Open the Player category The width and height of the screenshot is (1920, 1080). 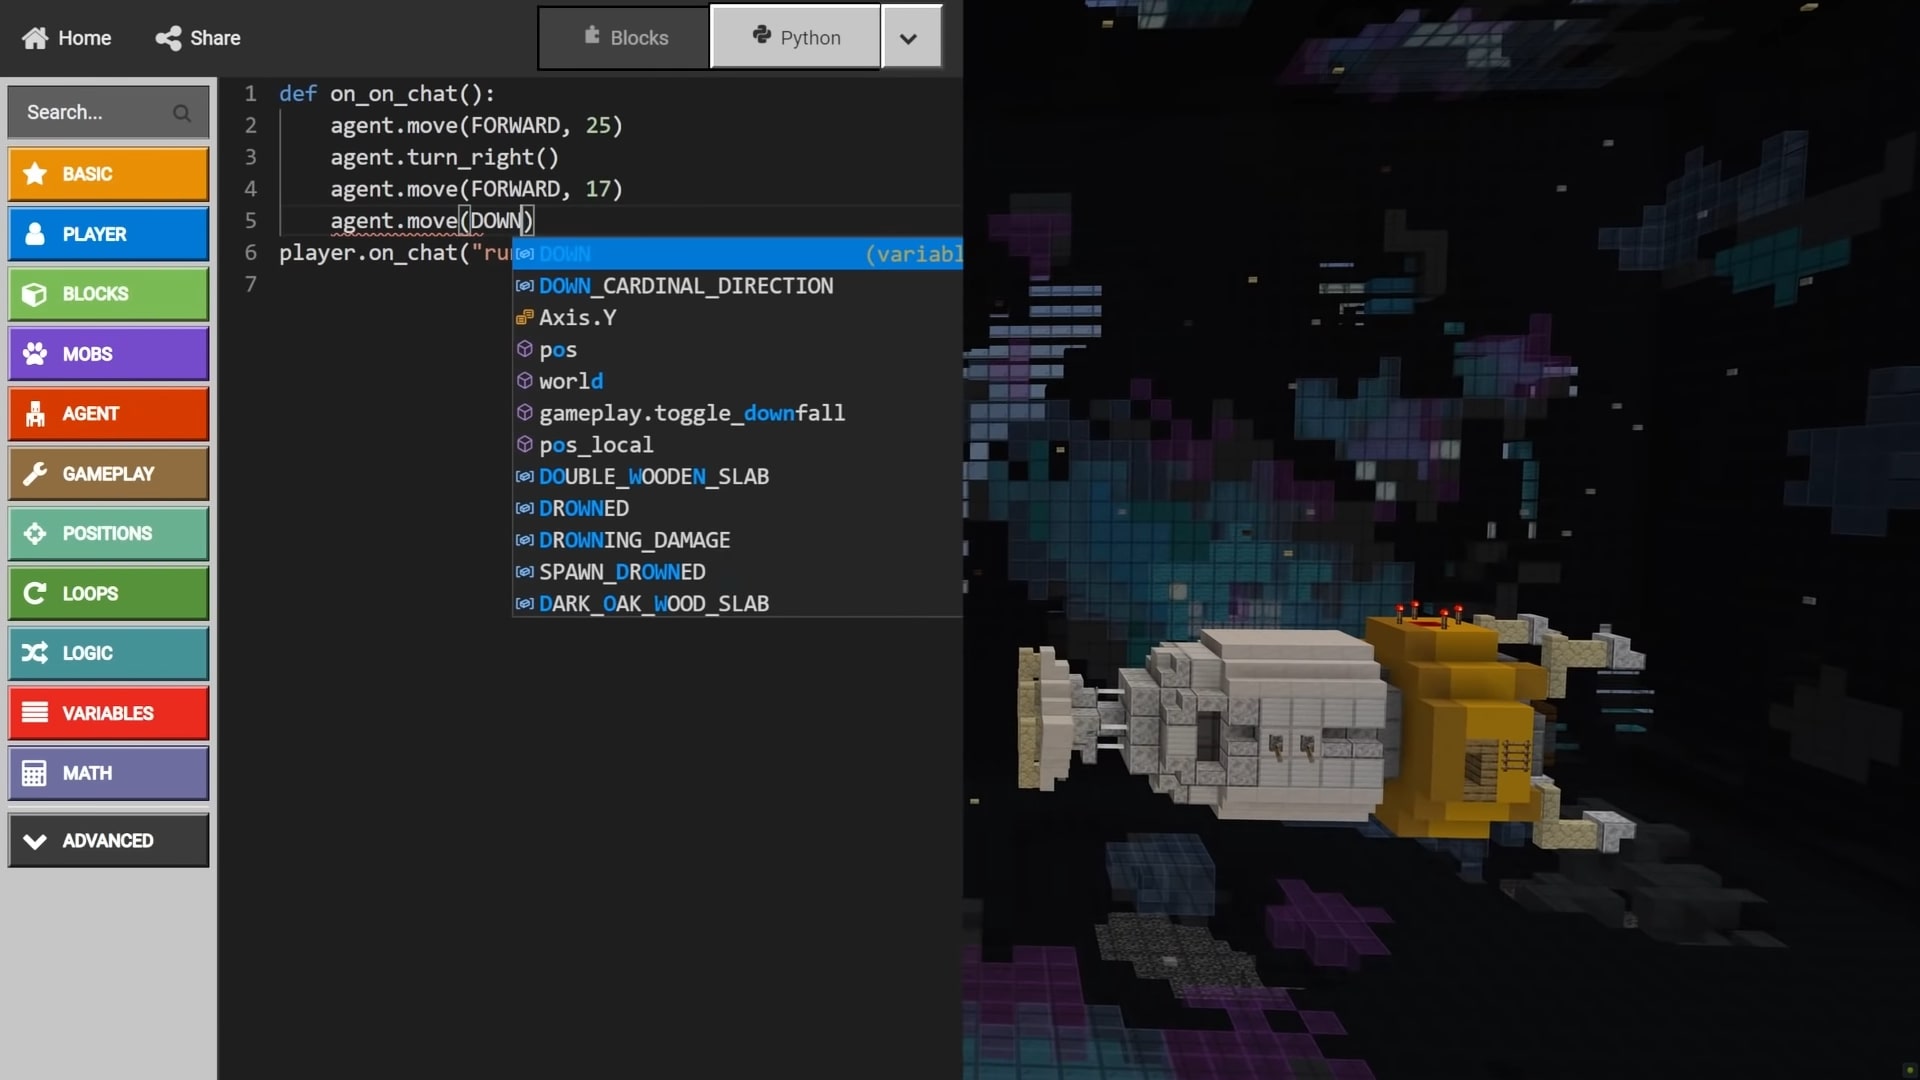pos(108,234)
